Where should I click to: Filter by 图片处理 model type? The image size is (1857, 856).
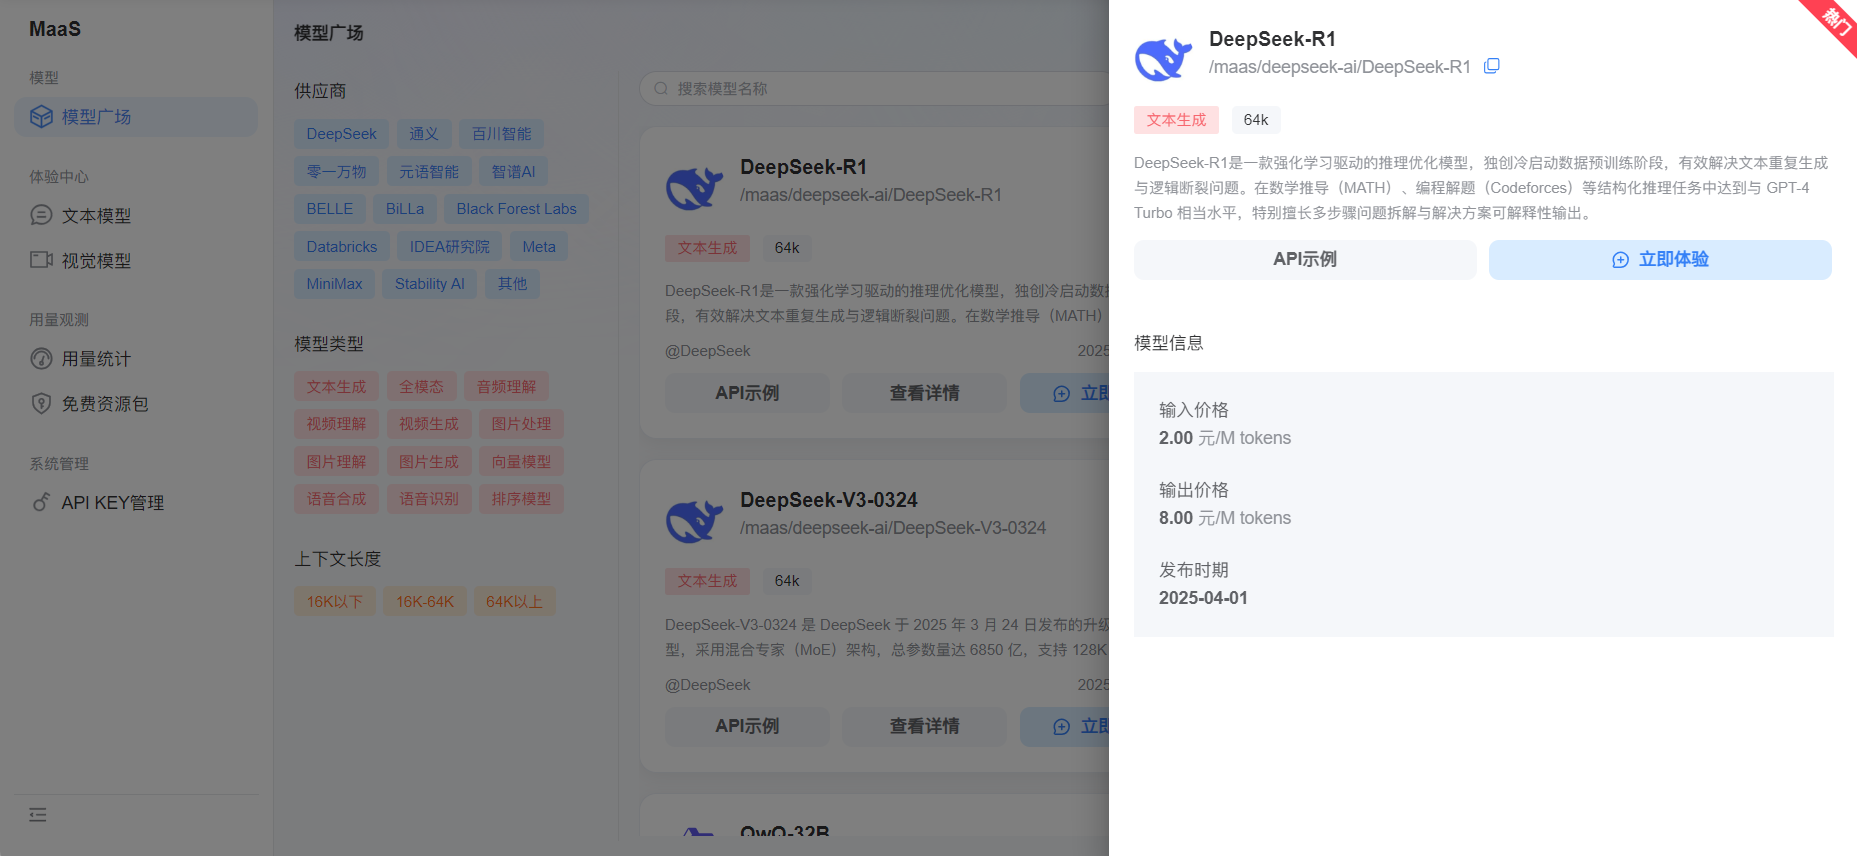[x=521, y=424]
